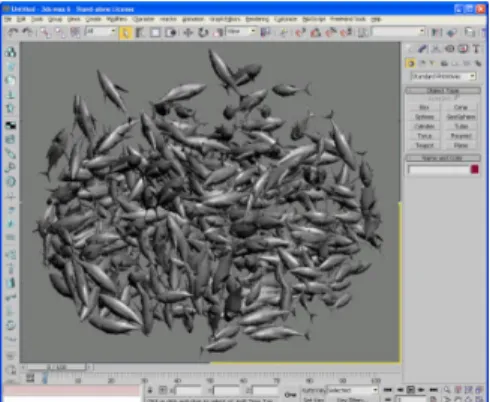The height and width of the screenshot is (402, 490).
Task: Open the Motion command panel tab
Action: [x=449, y=49]
